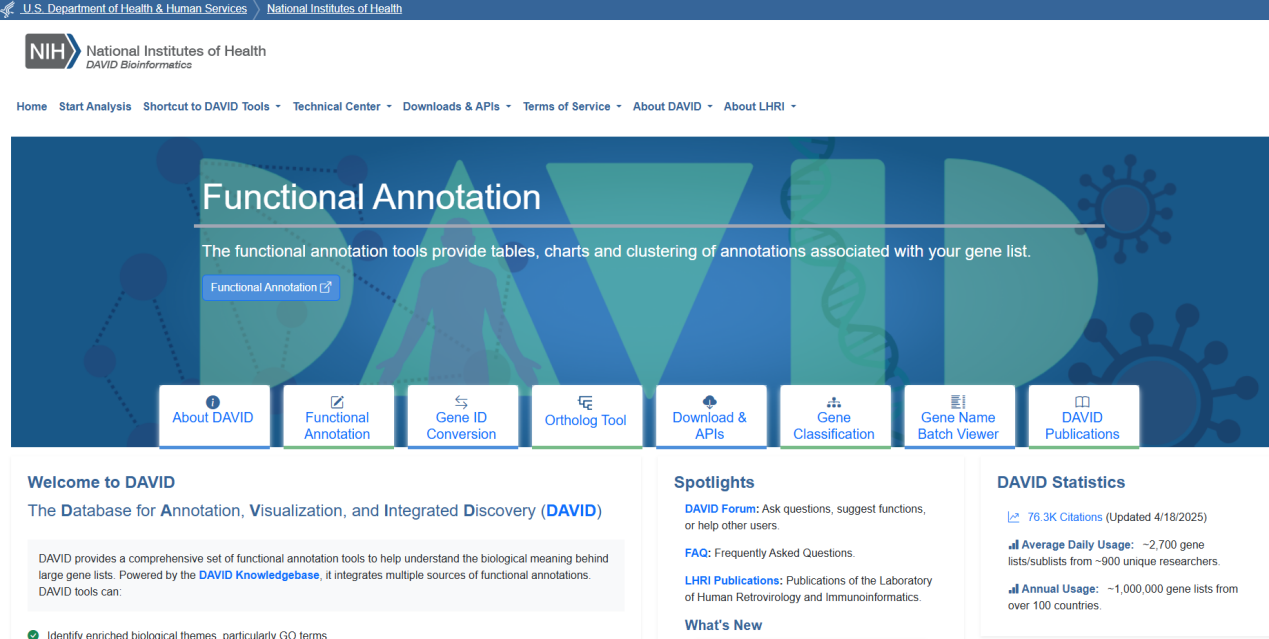This screenshot has height=639, width=1269.
Task: Click the DAVID Statistics heading
Action: (x=1061, y=483)
